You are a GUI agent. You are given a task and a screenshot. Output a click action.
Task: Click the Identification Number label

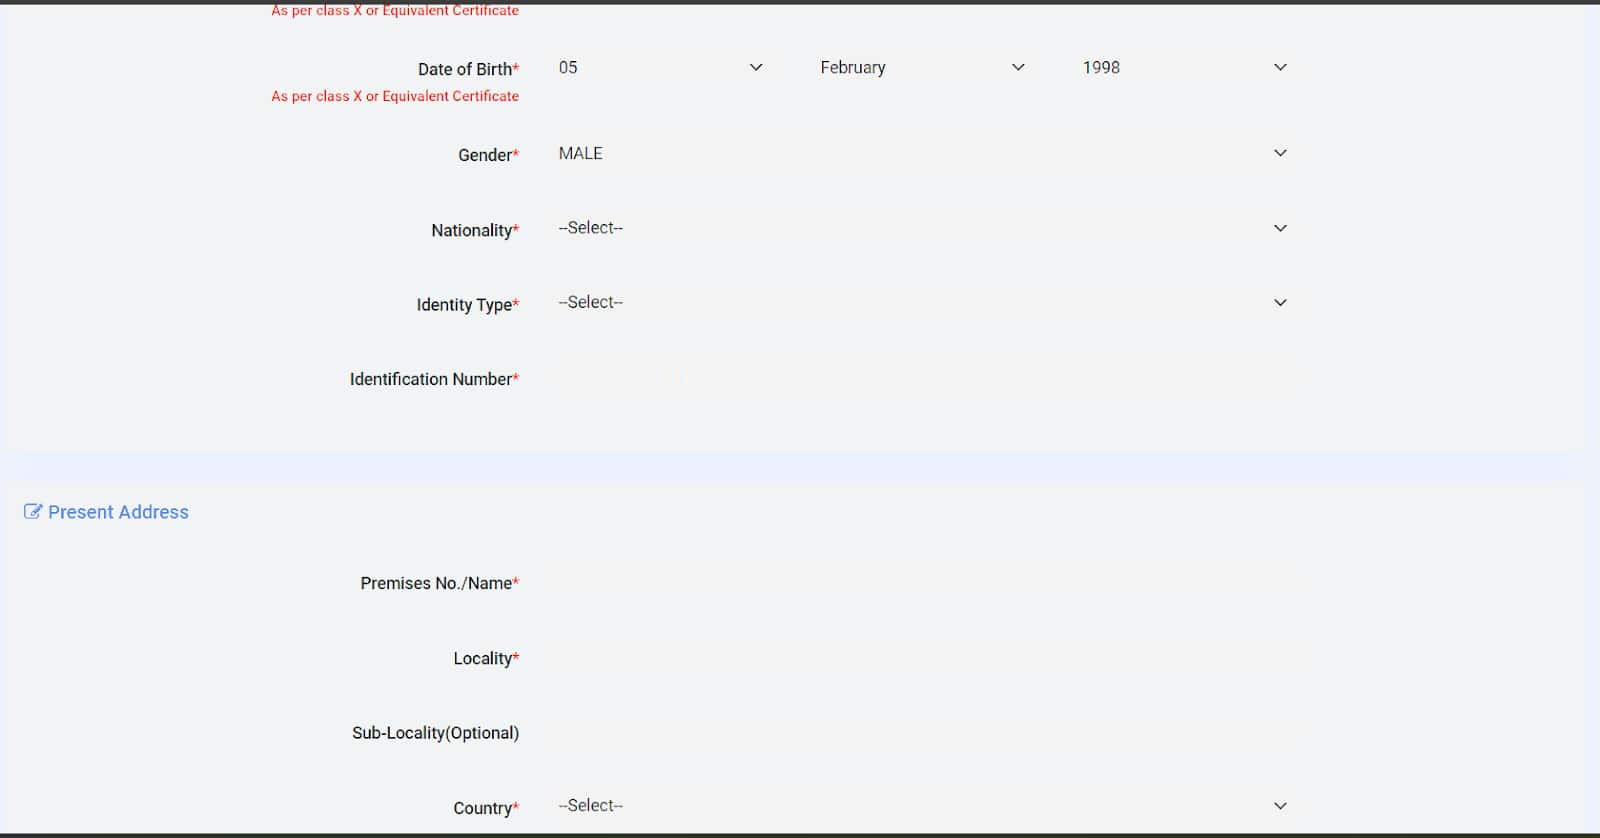(x=434, y=379)
